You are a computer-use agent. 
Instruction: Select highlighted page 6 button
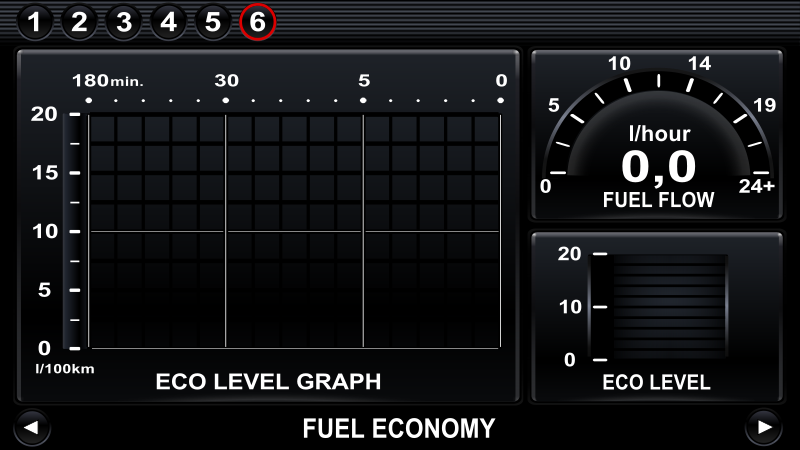pyautogui.click(x=258, y=22)
